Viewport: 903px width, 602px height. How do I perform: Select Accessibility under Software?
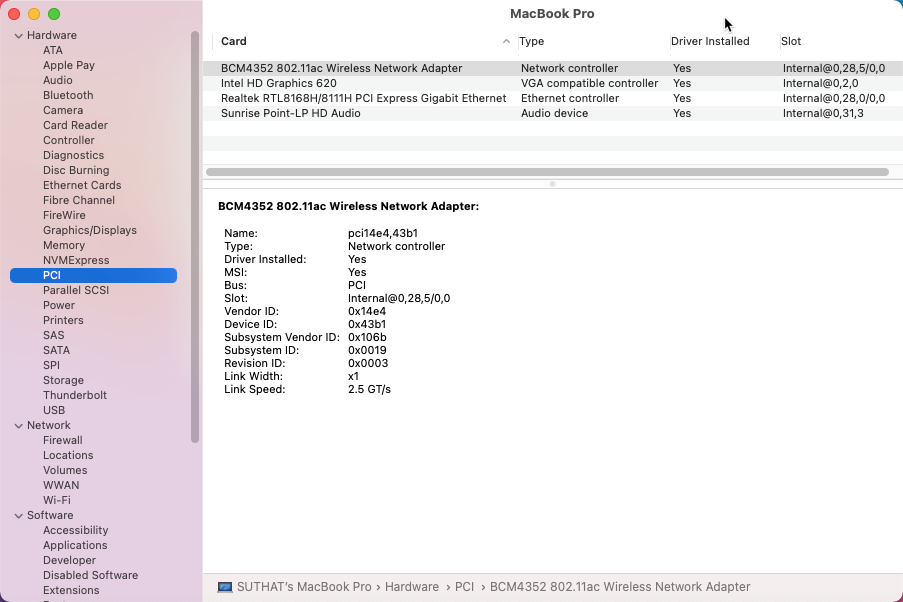click(x=75, y=529)
